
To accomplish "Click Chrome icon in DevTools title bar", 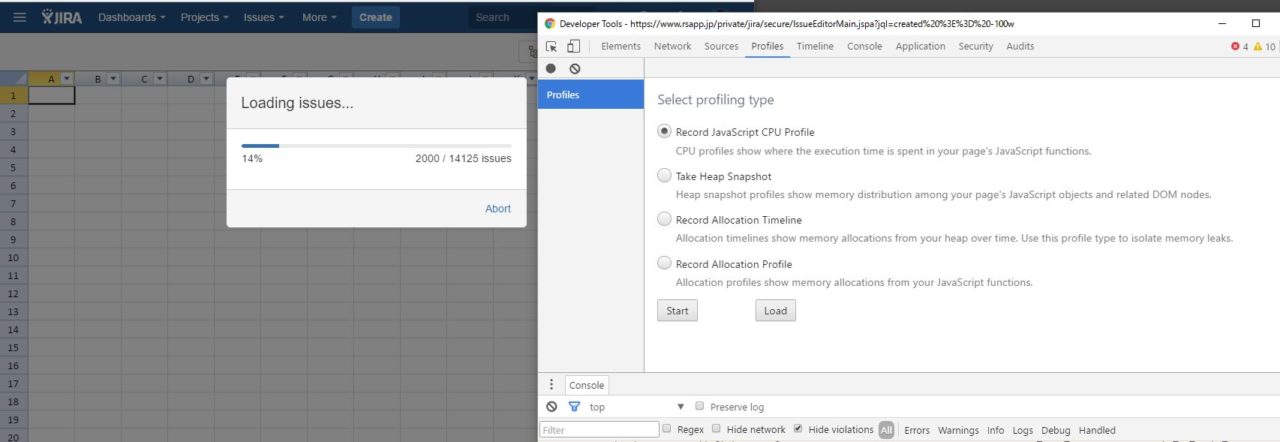I will click(x=550, y=22).
